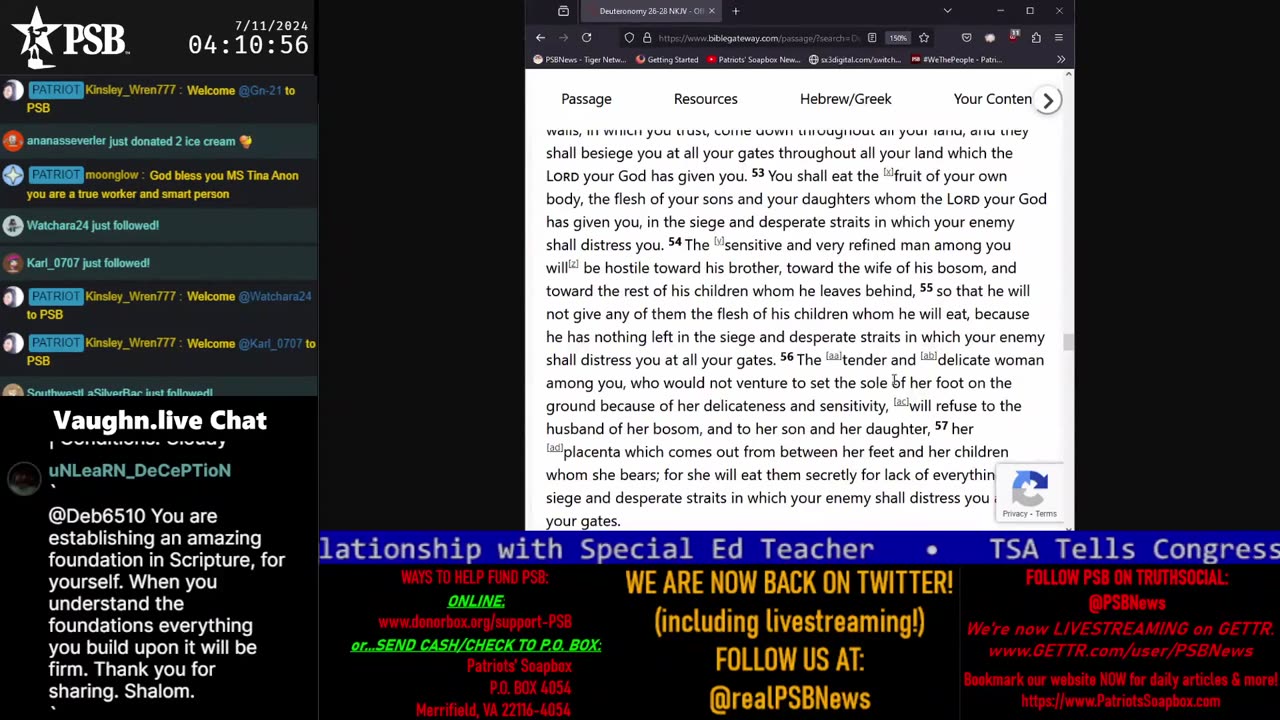1280x720 pixels.
Task: Click the www.GETTR.com/user/PSBNews text
Action: click(1120, 651)
